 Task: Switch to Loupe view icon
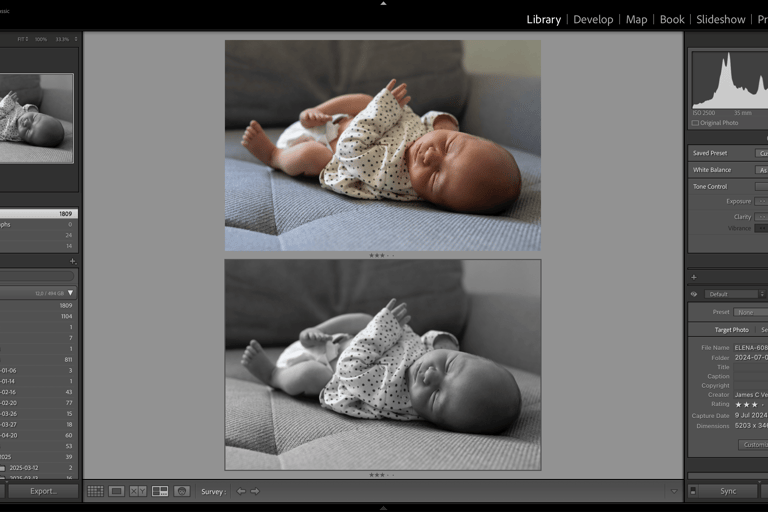[x=117, y=491]
